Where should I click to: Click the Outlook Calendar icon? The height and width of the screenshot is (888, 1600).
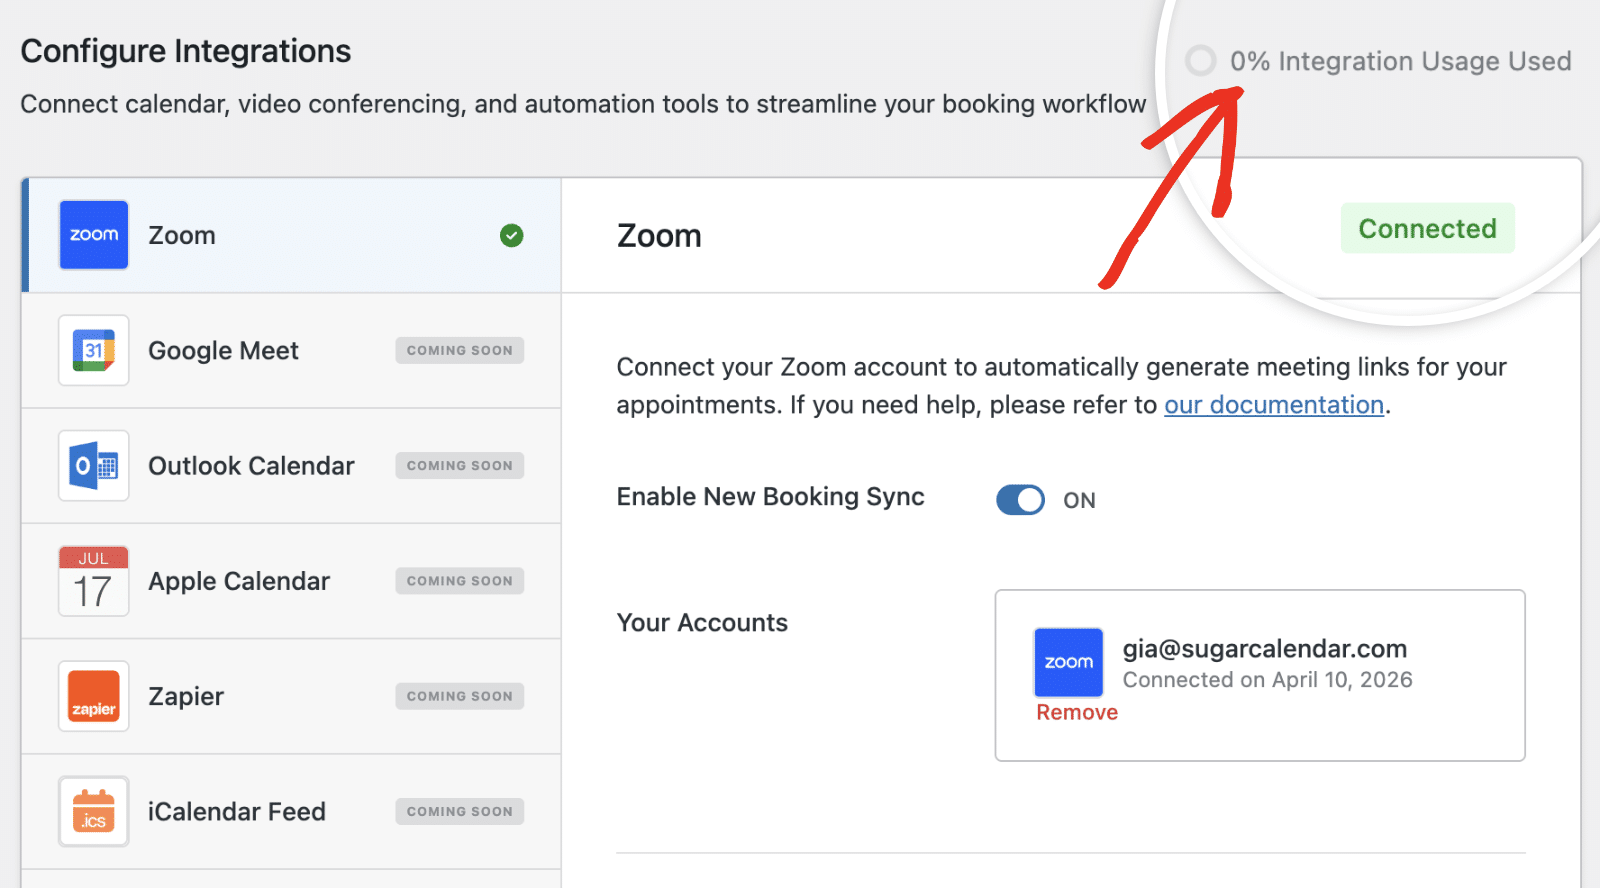[x=94, y=466]
